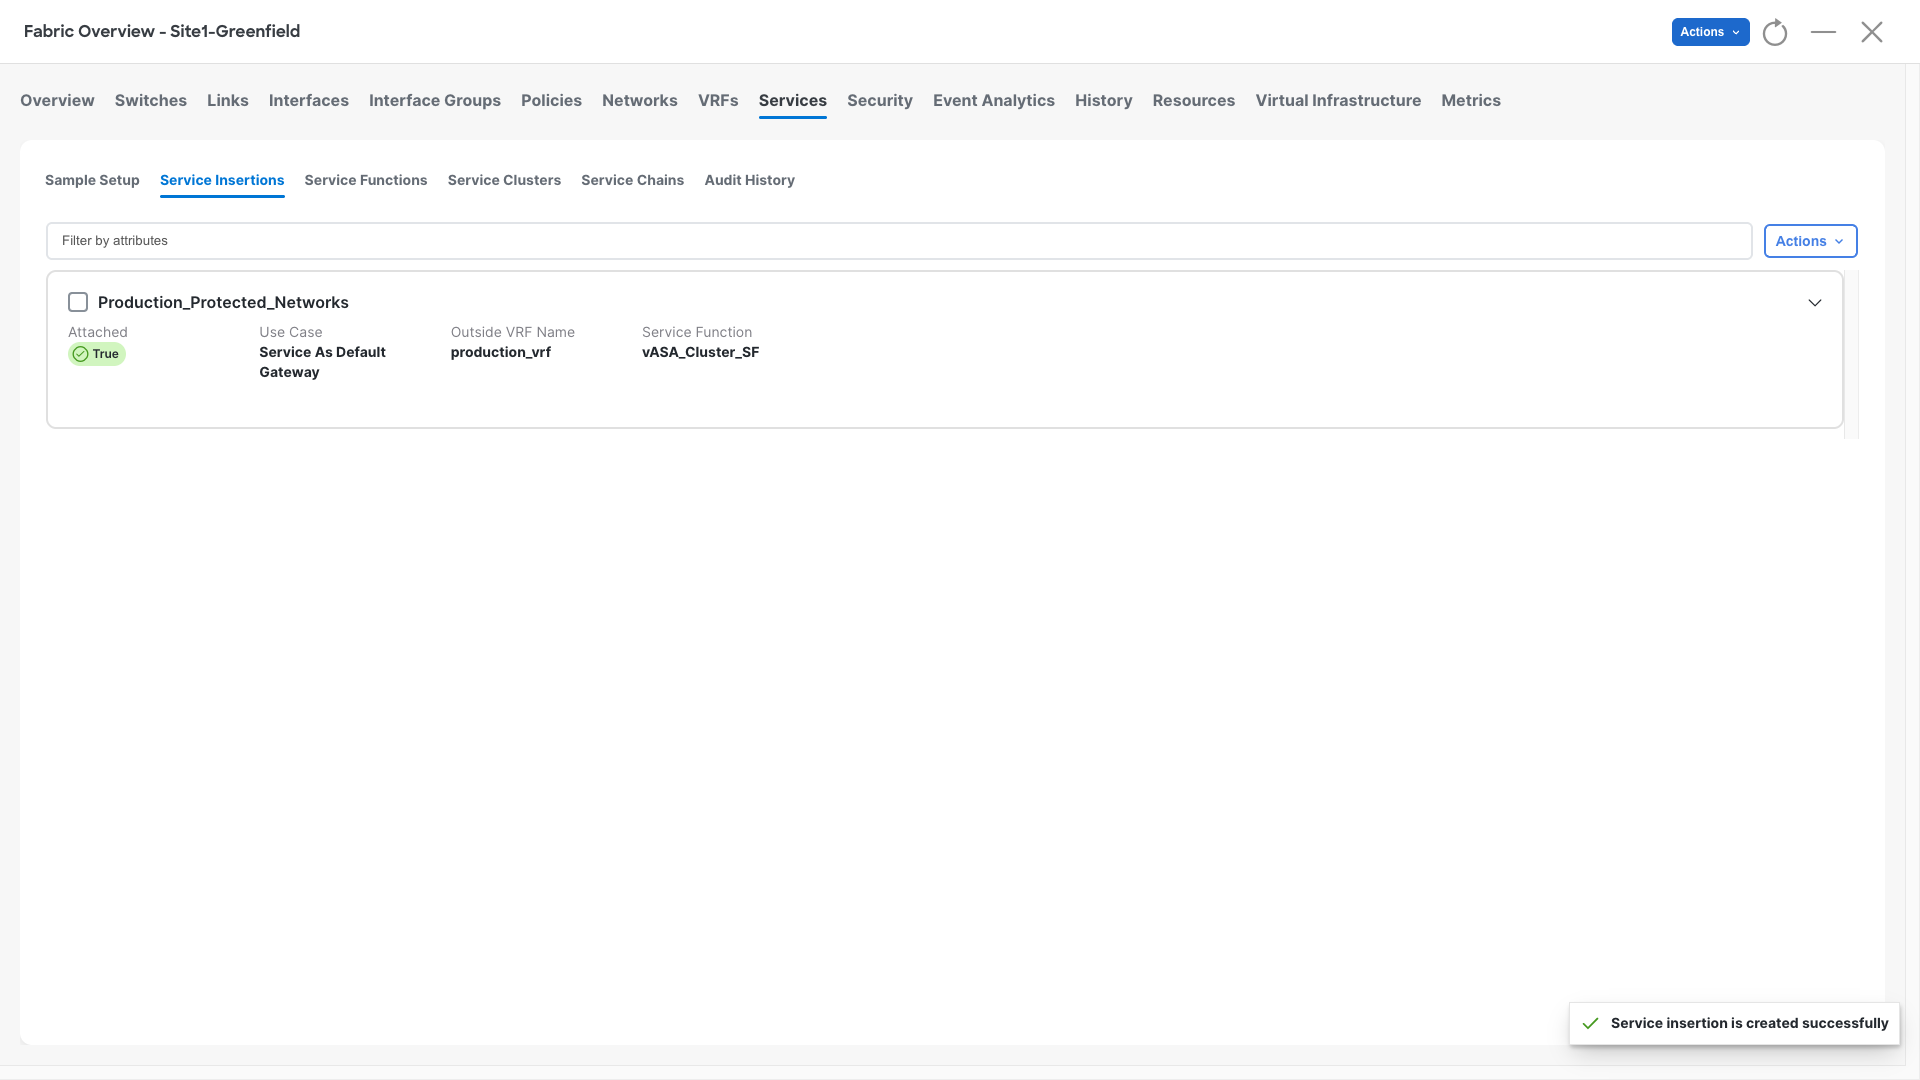Select the Production_Protected_Networks checkbox
Screen dimensions: 1920x1080
78,302
